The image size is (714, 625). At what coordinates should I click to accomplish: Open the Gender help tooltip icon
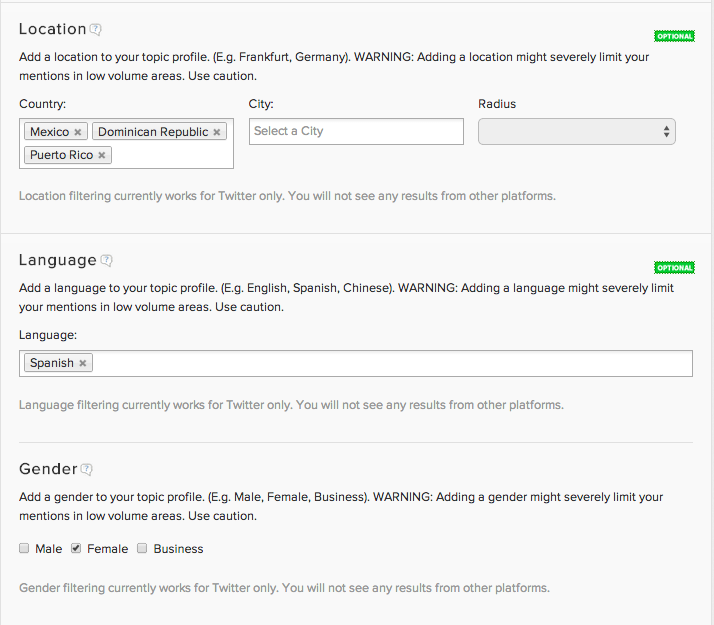click(87, 469)
